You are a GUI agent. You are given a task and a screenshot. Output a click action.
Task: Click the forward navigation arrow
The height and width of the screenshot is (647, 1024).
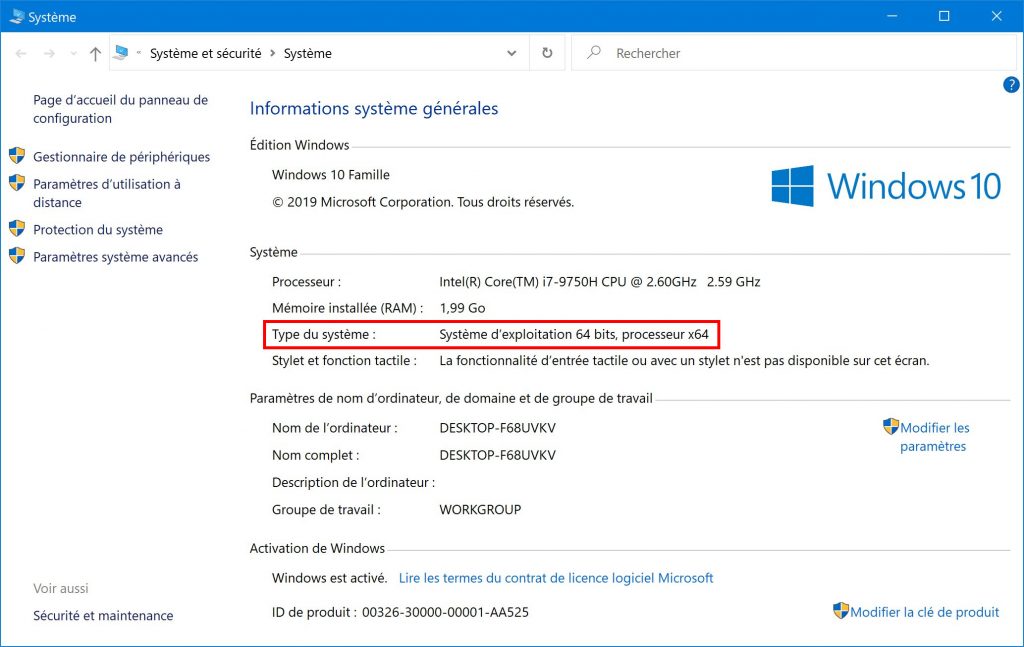click(x=47, y=54)
